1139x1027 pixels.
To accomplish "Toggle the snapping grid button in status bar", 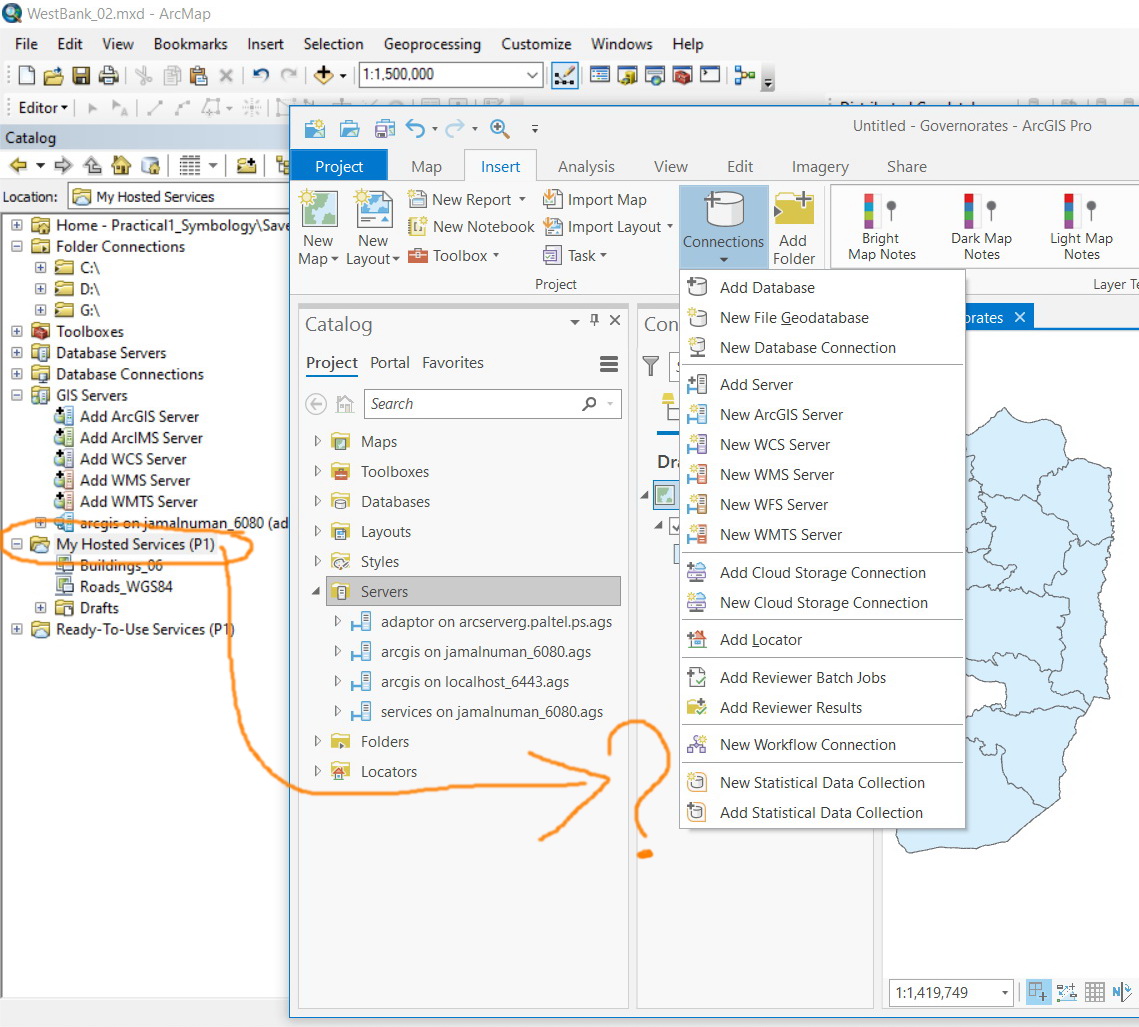I will coord(1039,992).
